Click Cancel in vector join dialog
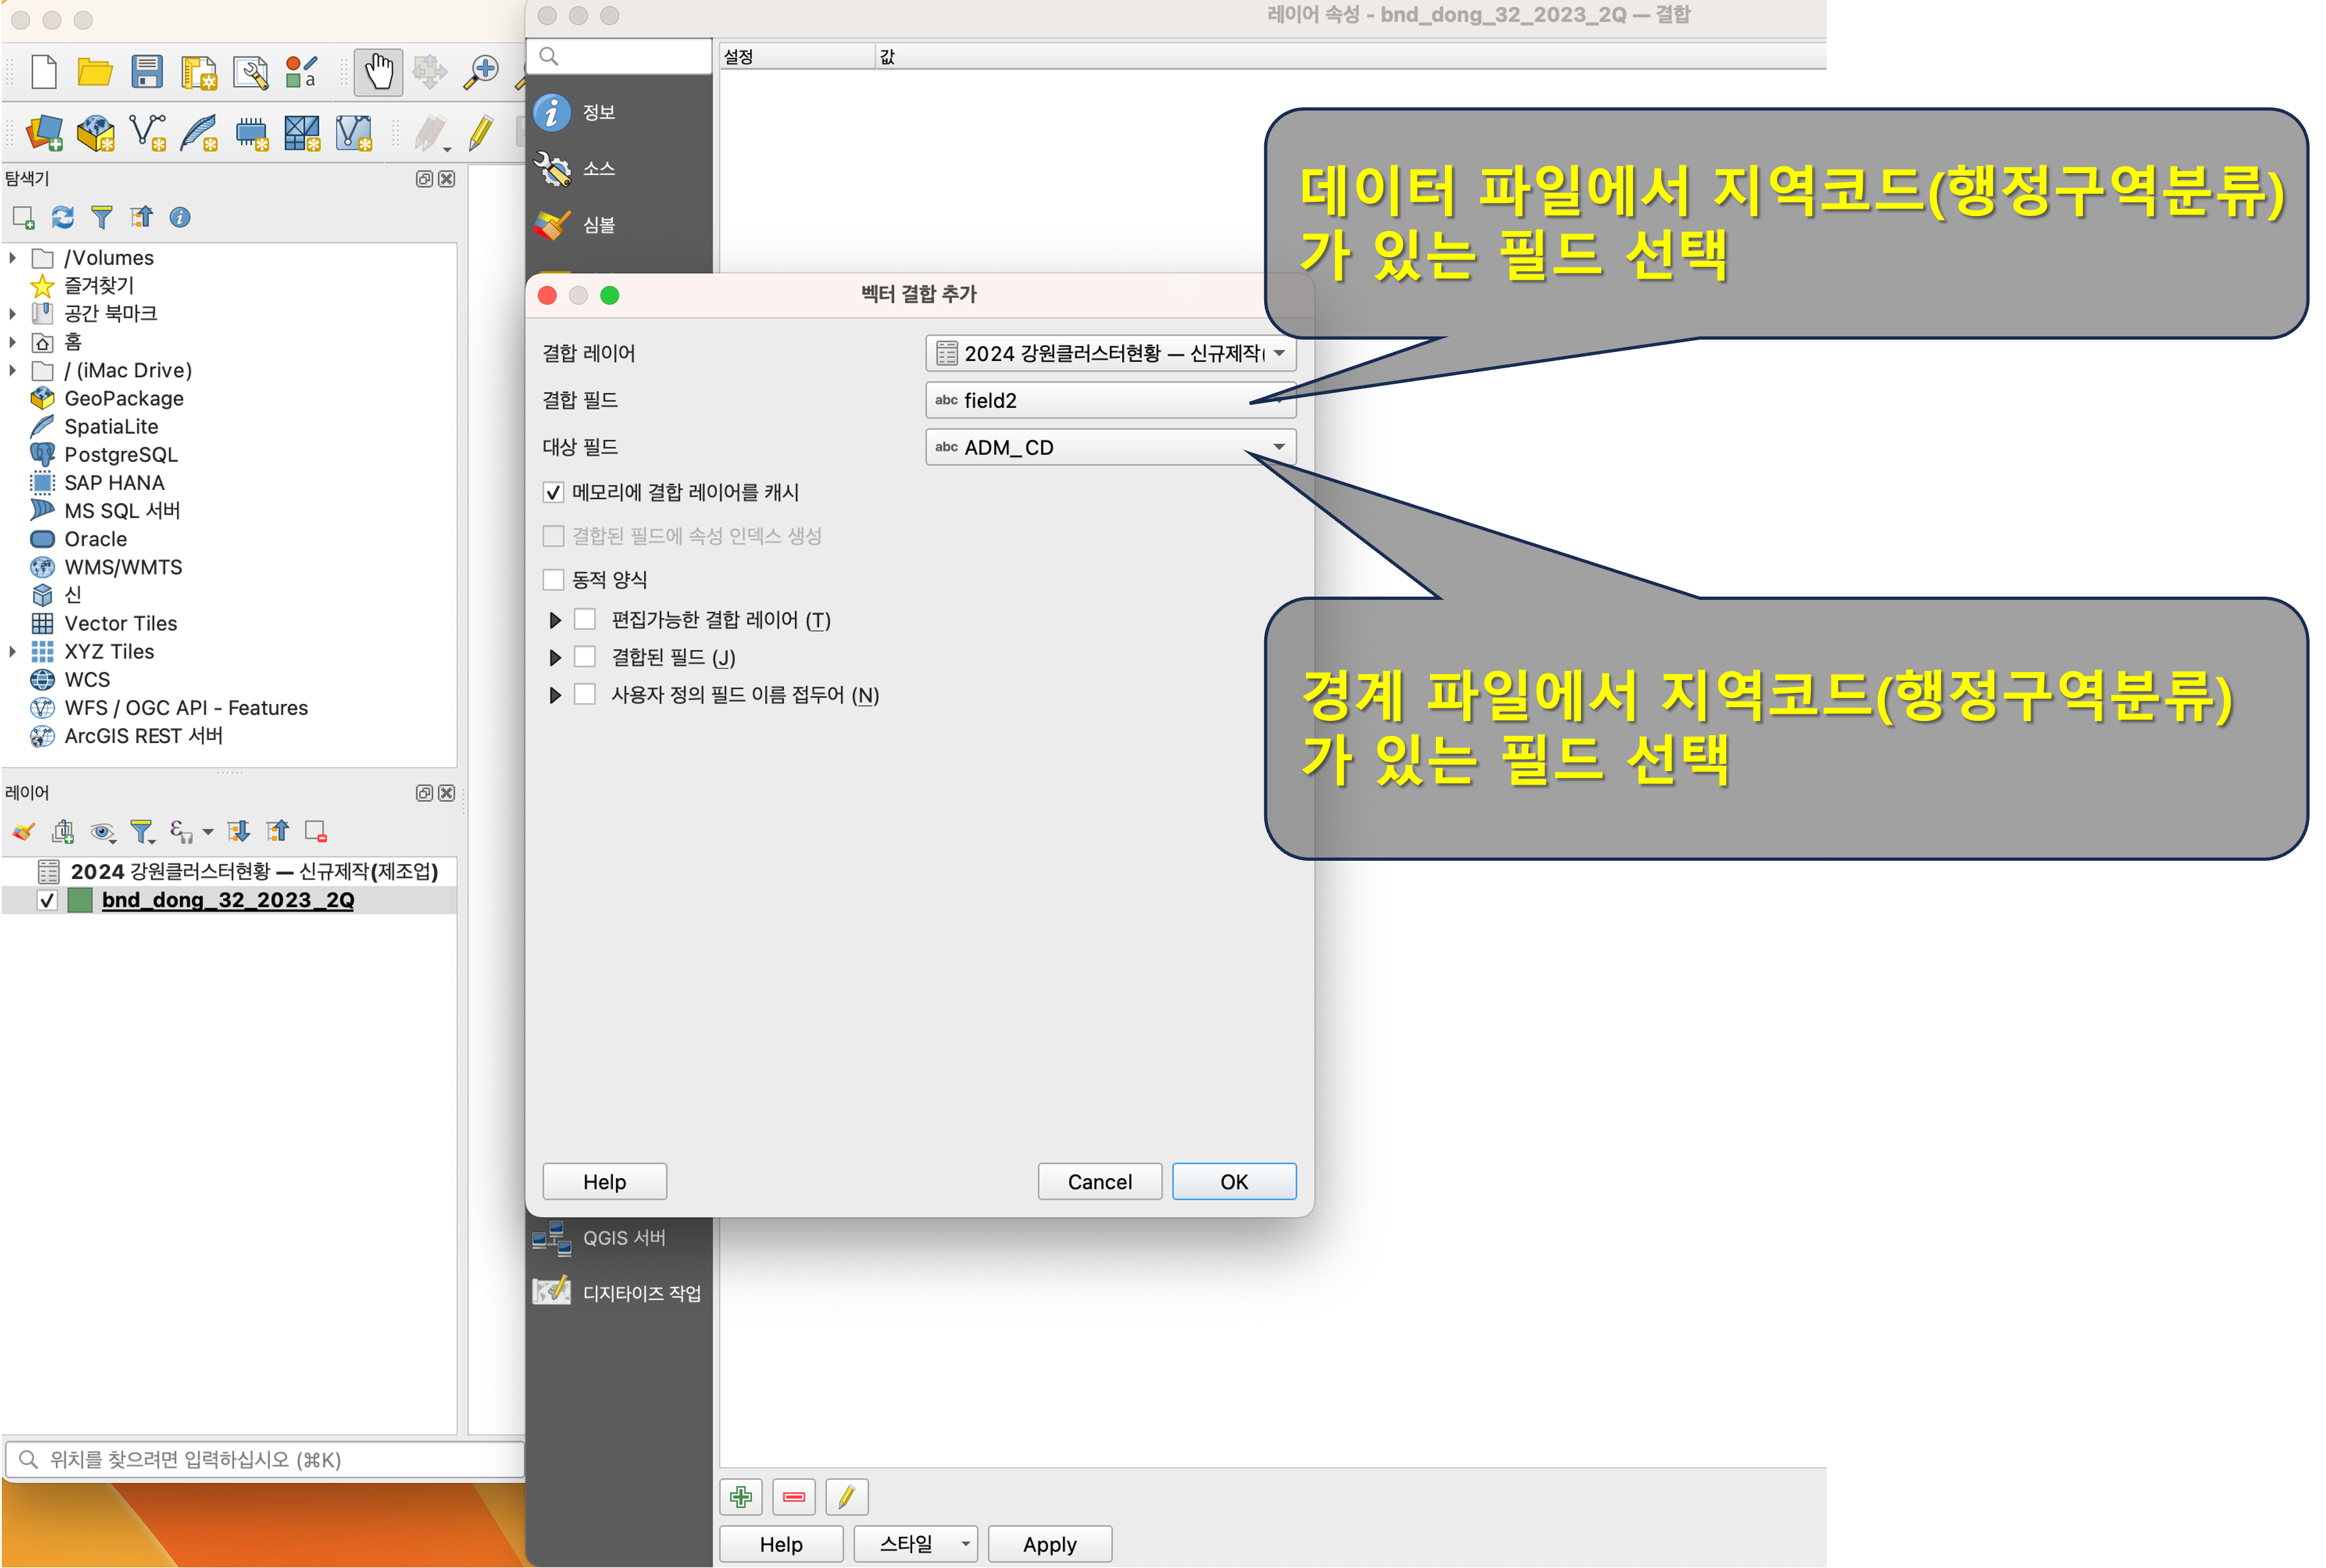 pos(1099,1182)
